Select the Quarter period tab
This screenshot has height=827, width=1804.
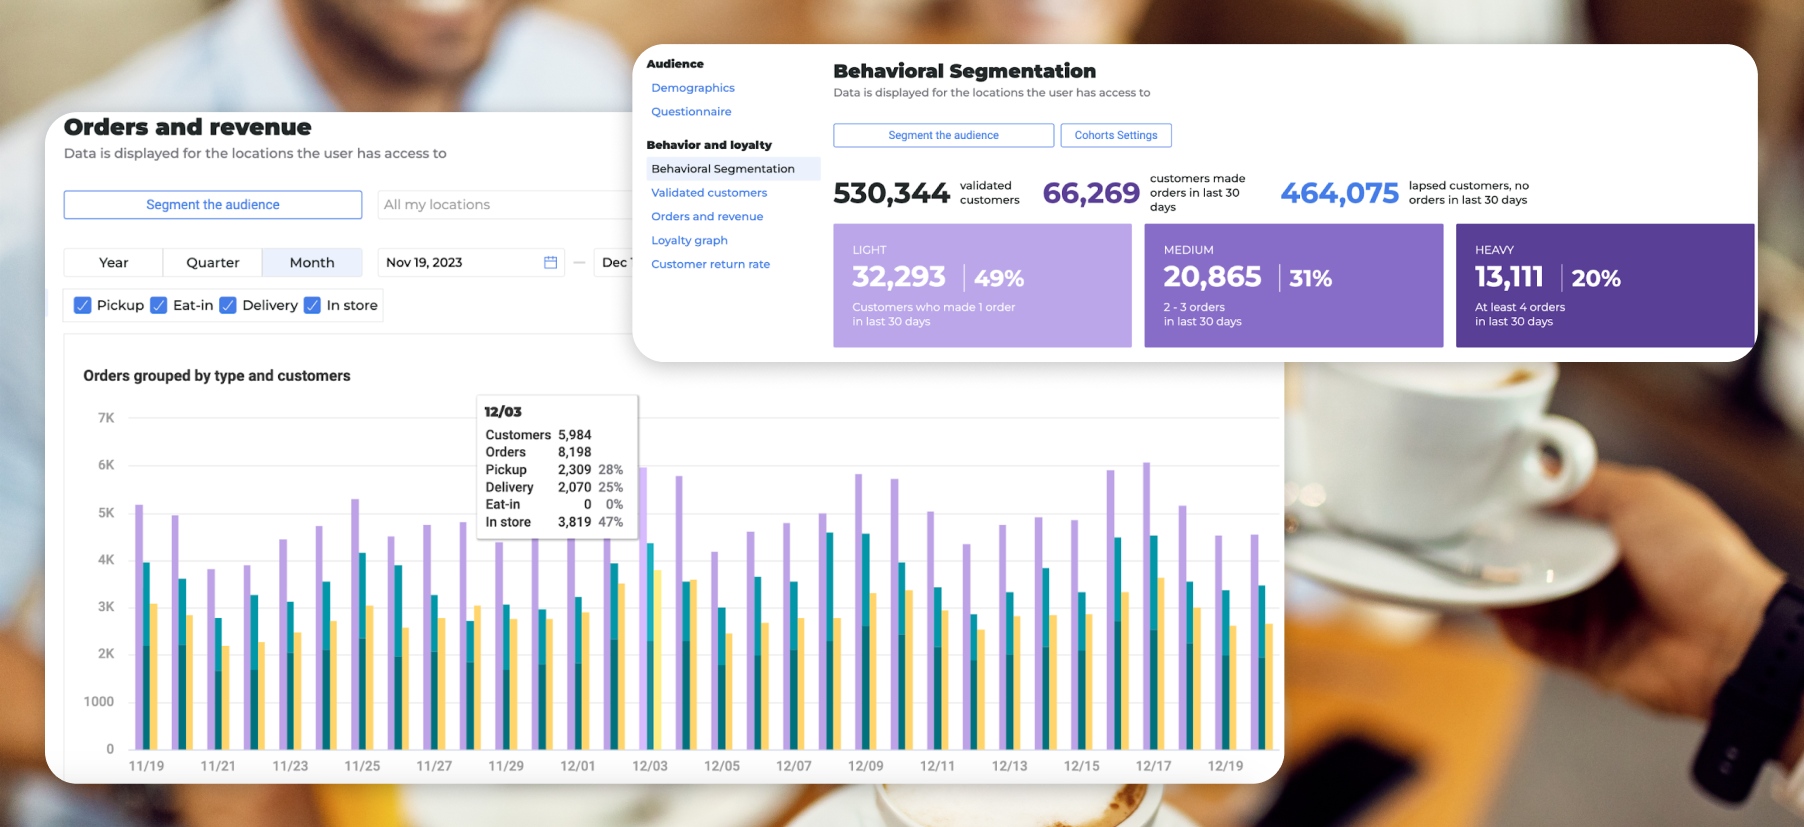212,262
